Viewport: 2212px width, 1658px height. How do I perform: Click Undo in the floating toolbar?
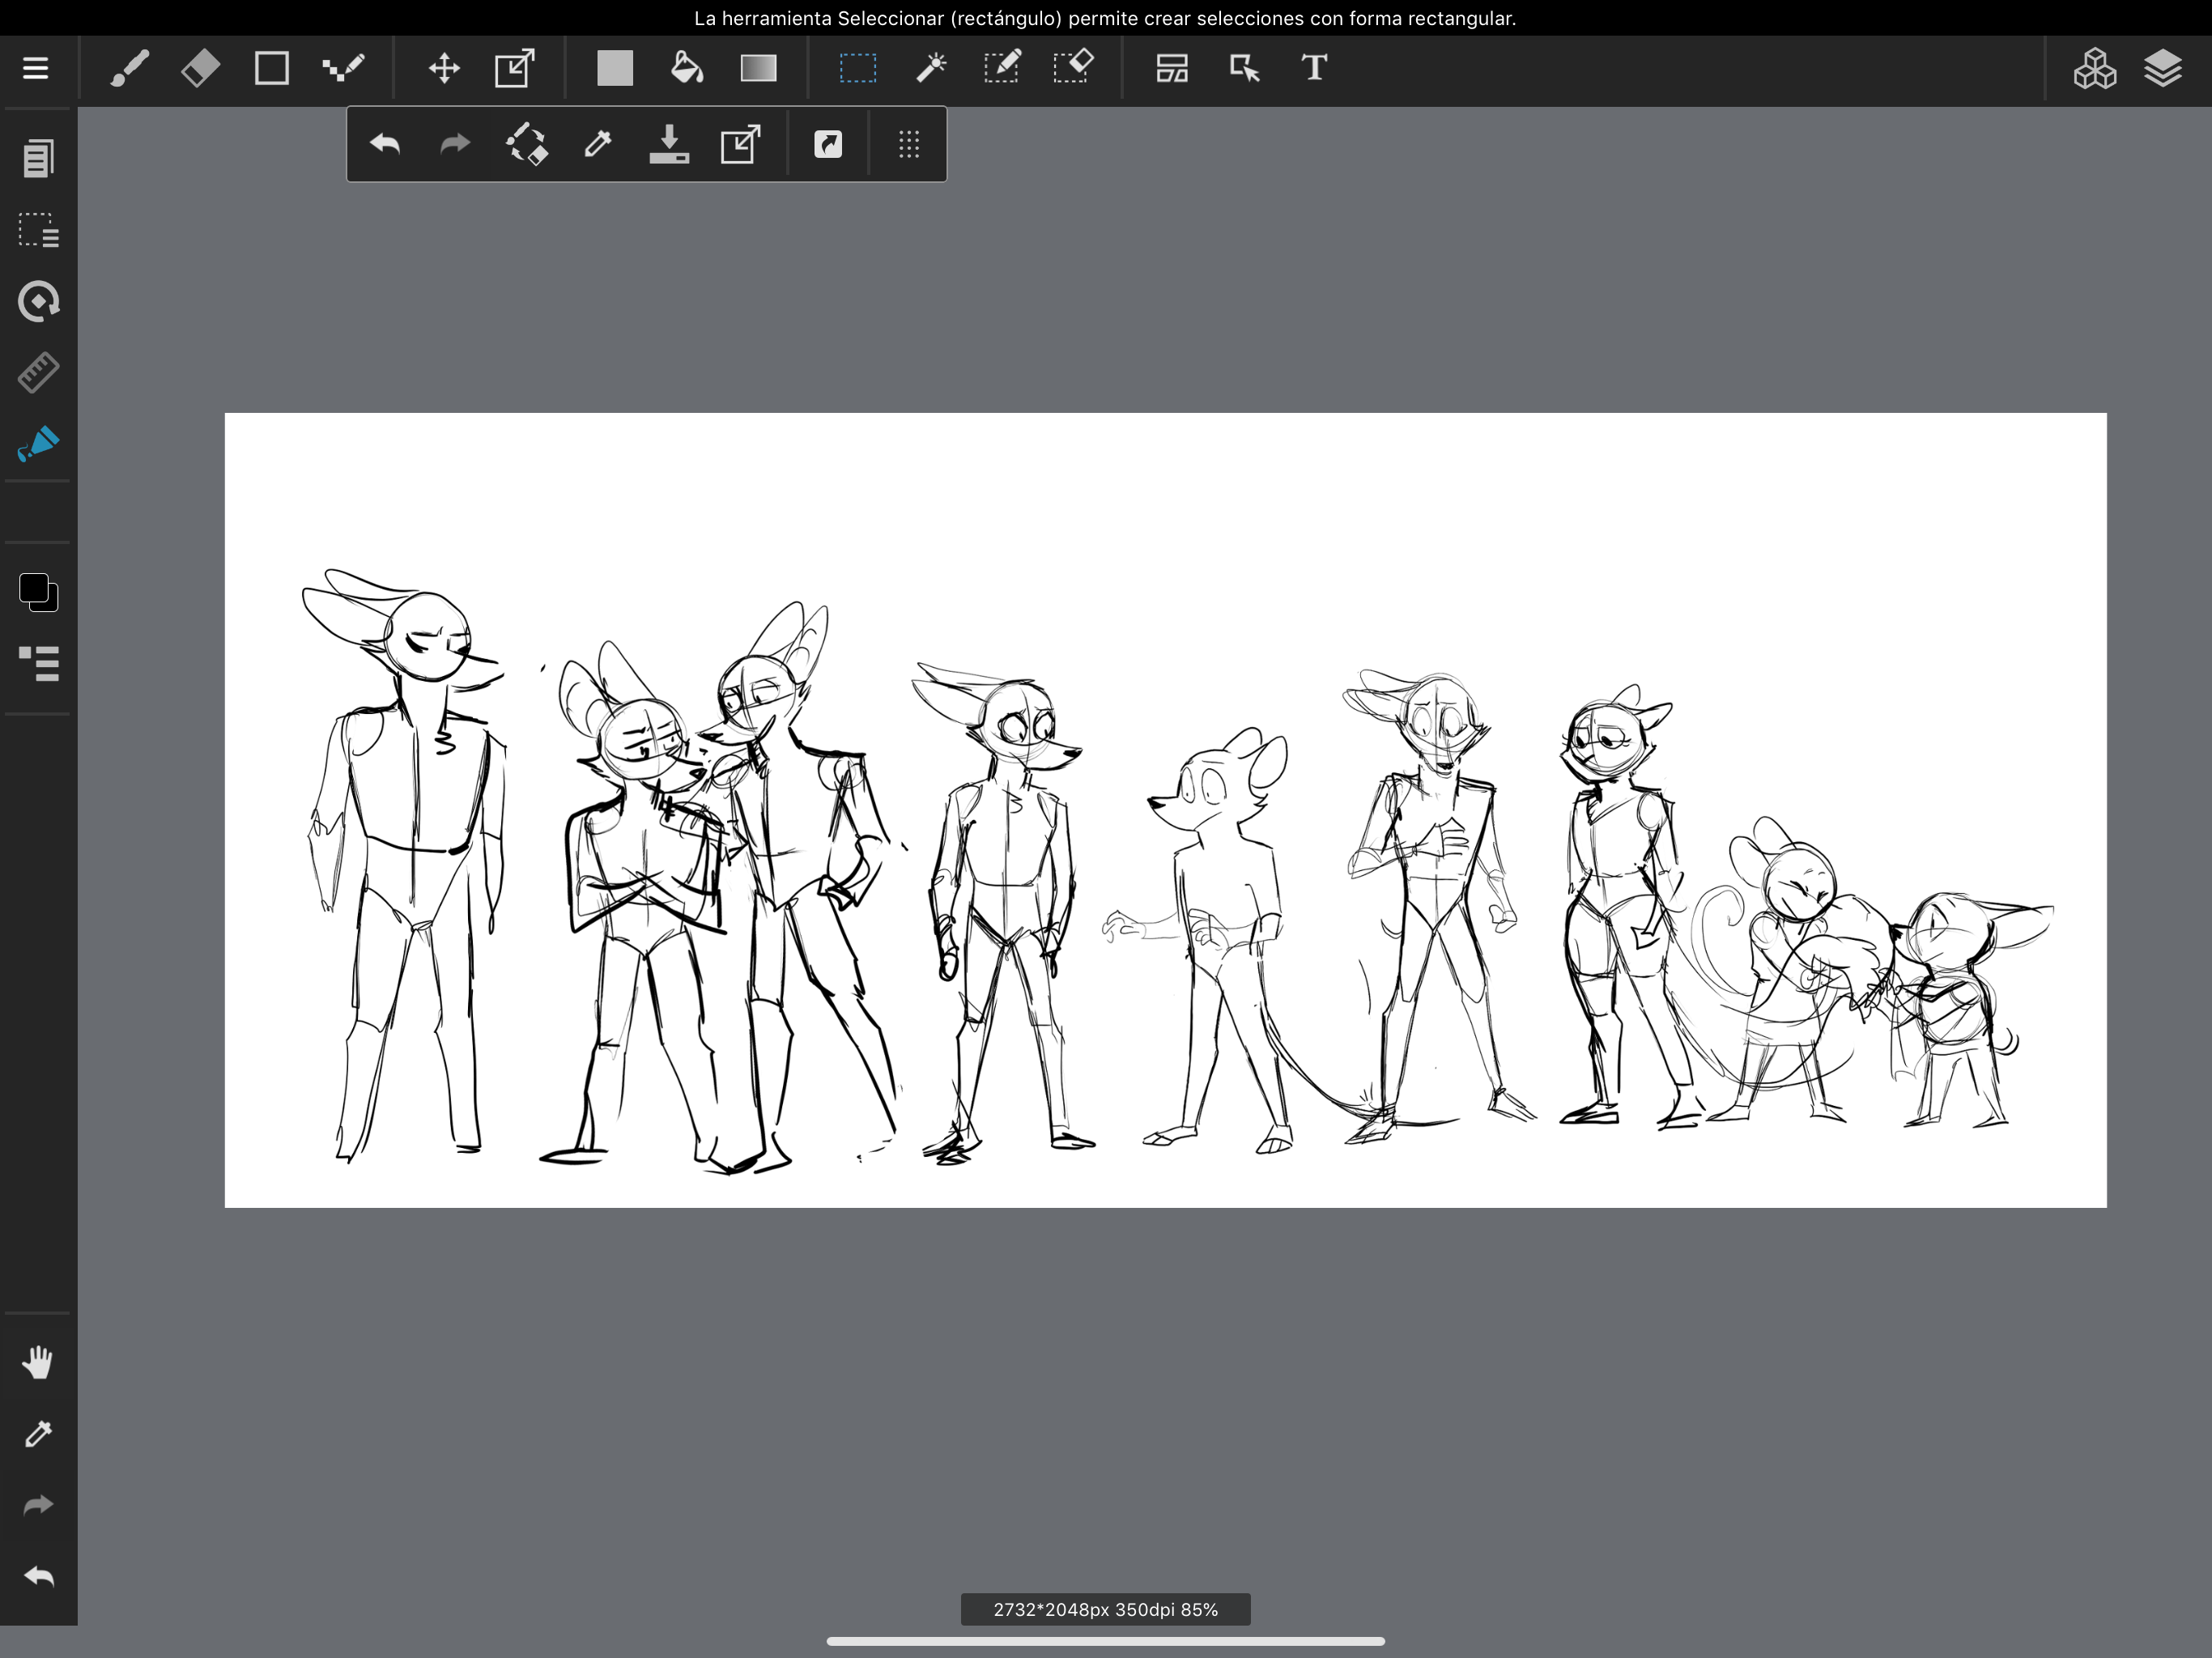385,144
